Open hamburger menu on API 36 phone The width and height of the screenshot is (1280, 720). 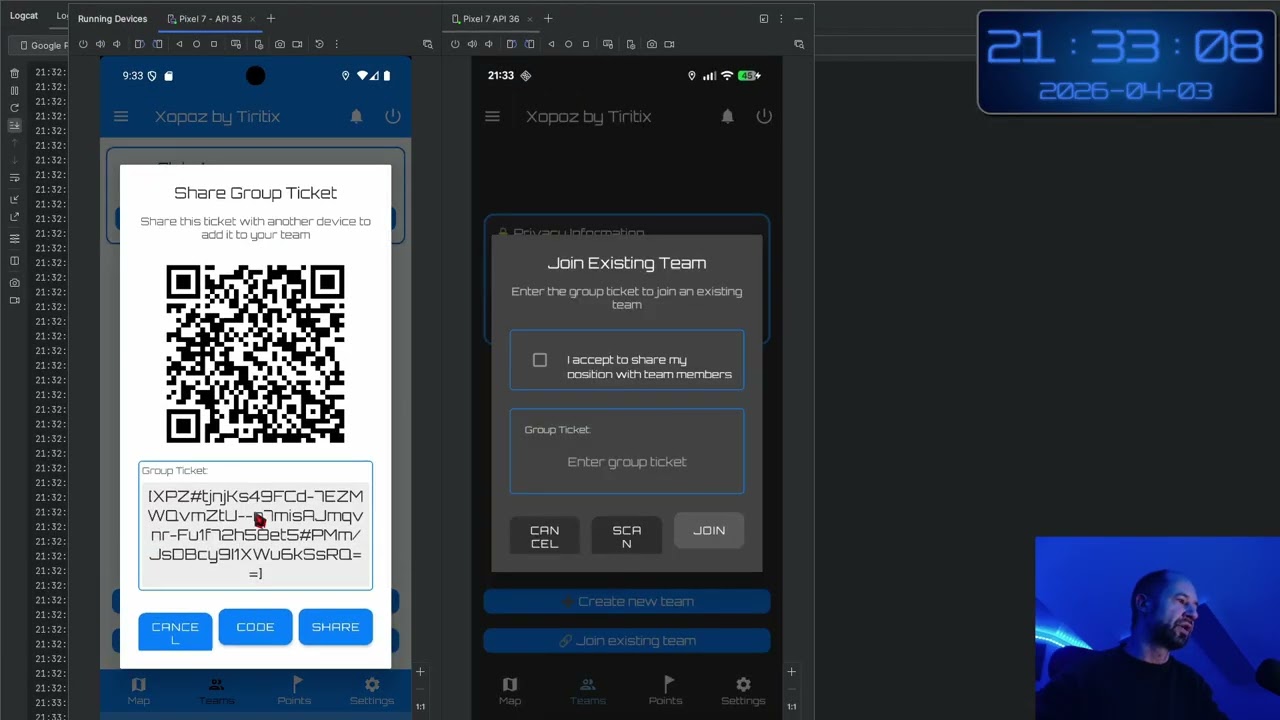492,117
